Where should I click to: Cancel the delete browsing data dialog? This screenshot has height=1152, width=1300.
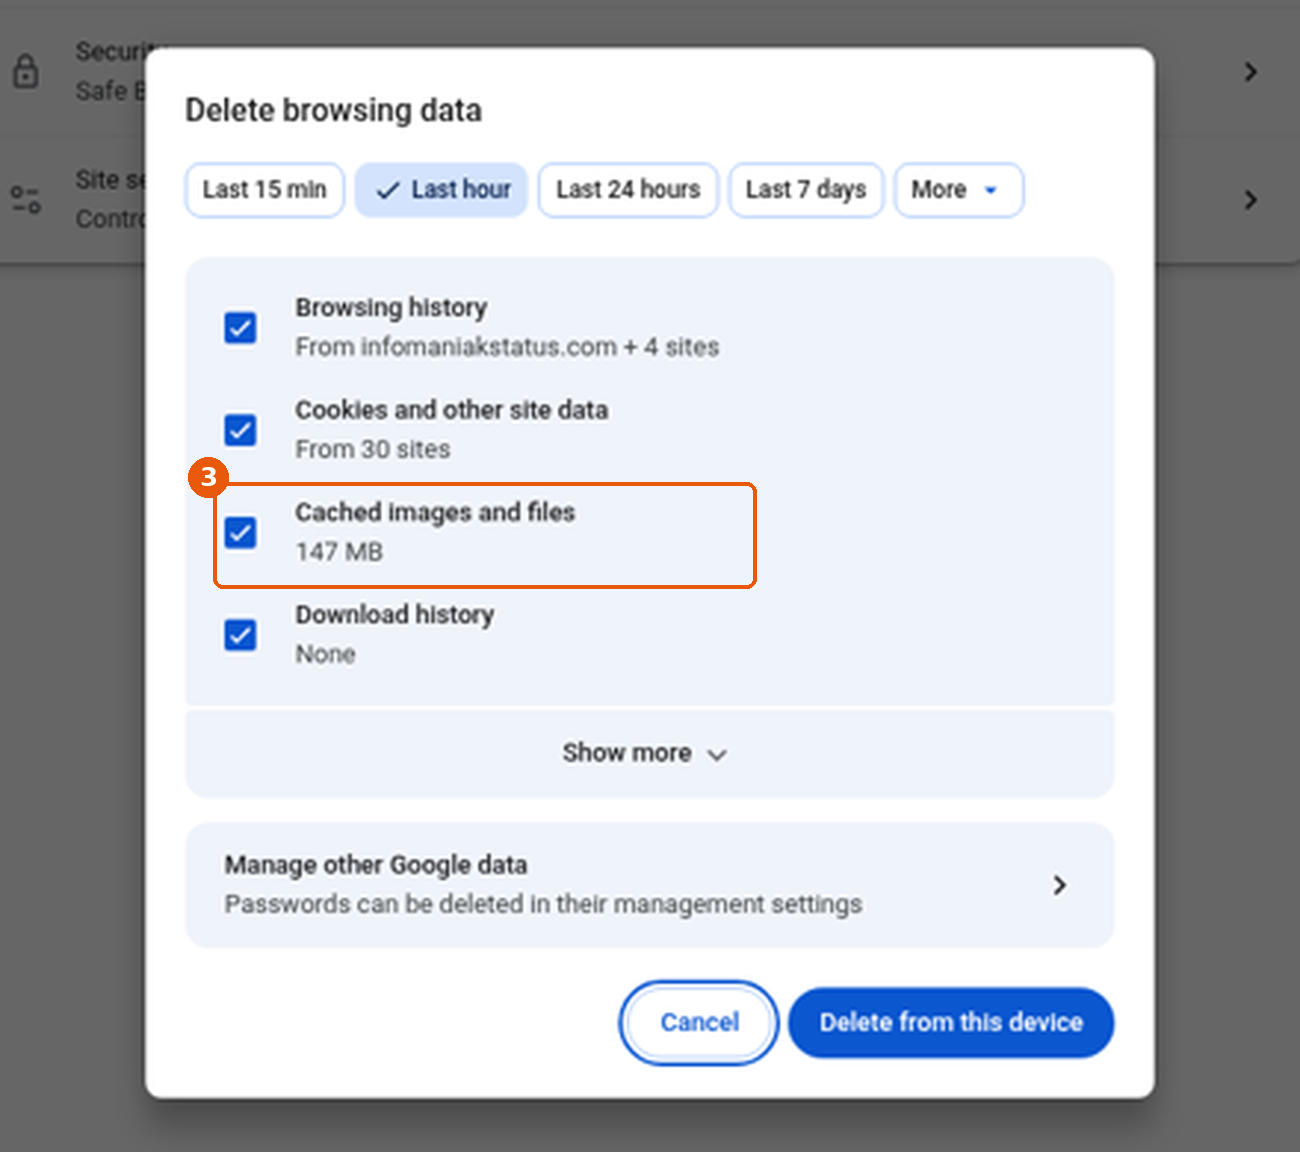click(699, 1022)
